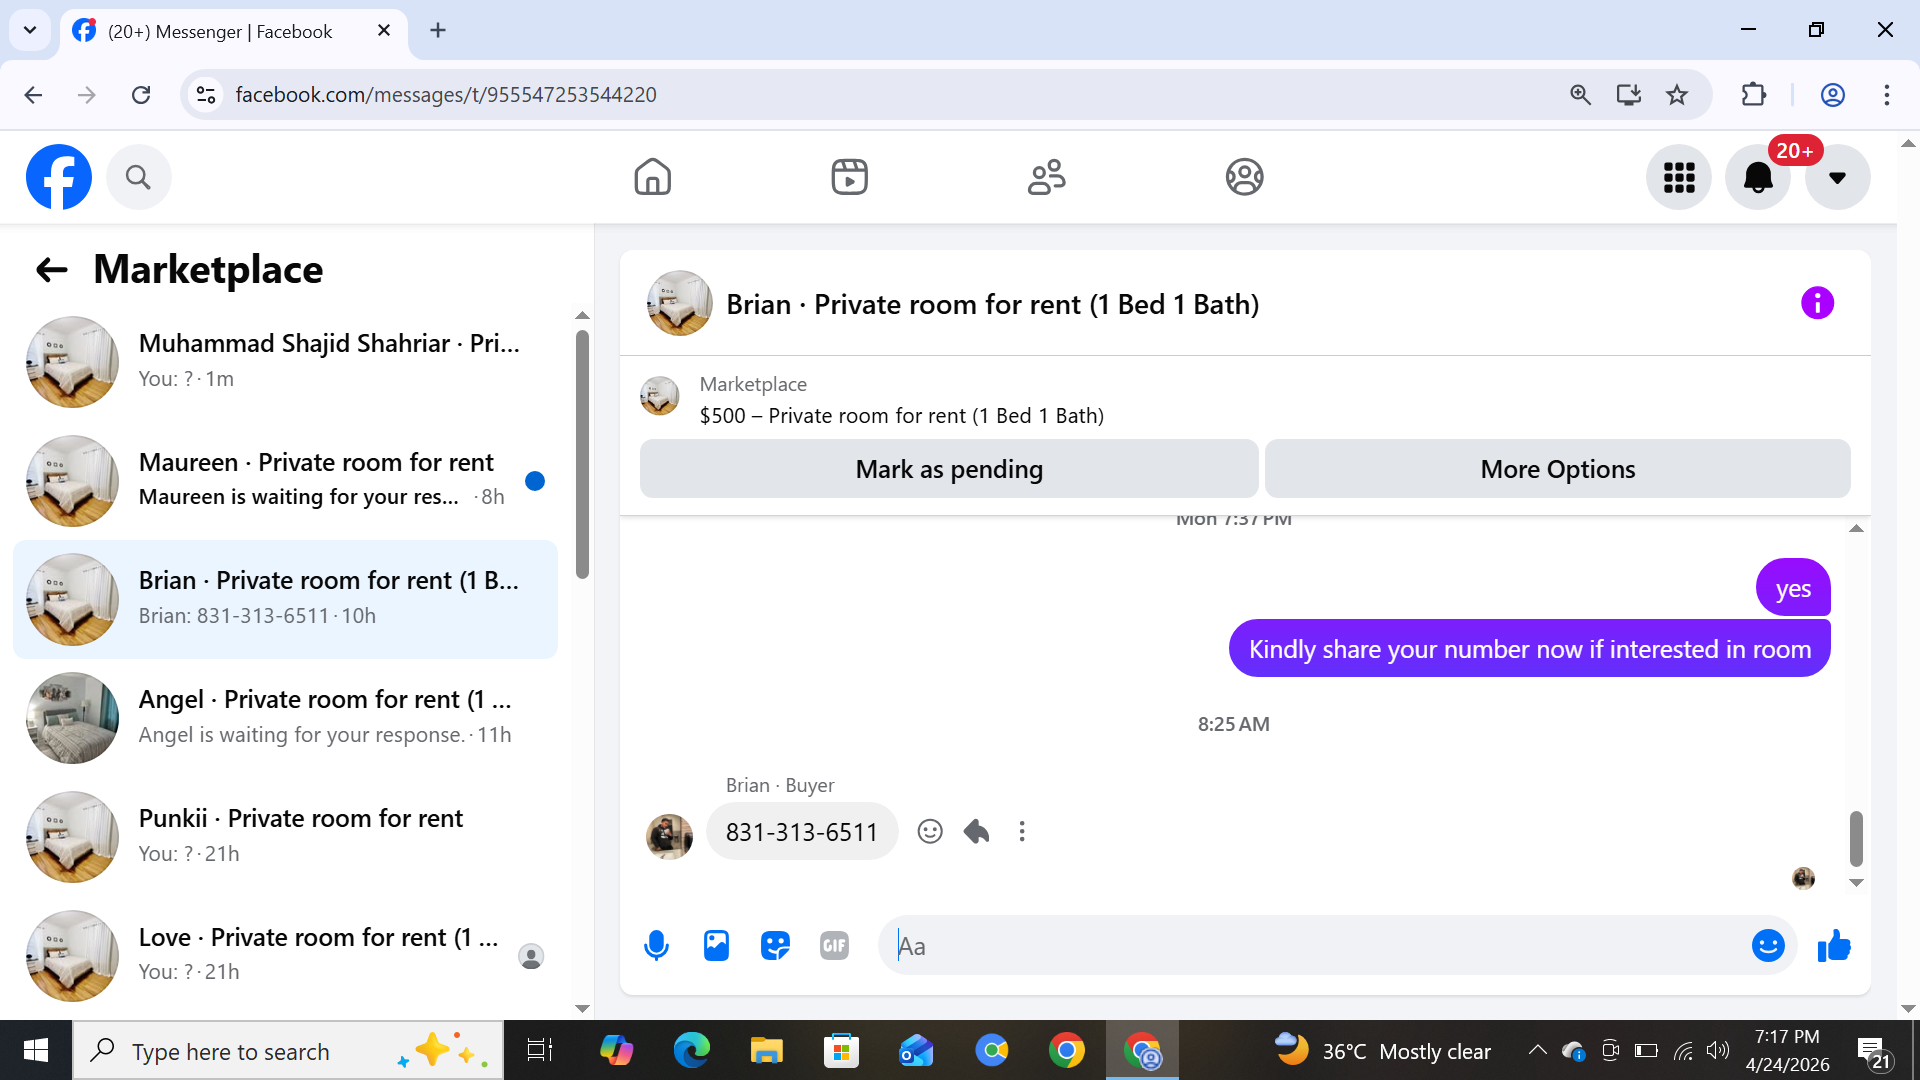
Task: Open conversation information panel
Action: [1817, 303]
